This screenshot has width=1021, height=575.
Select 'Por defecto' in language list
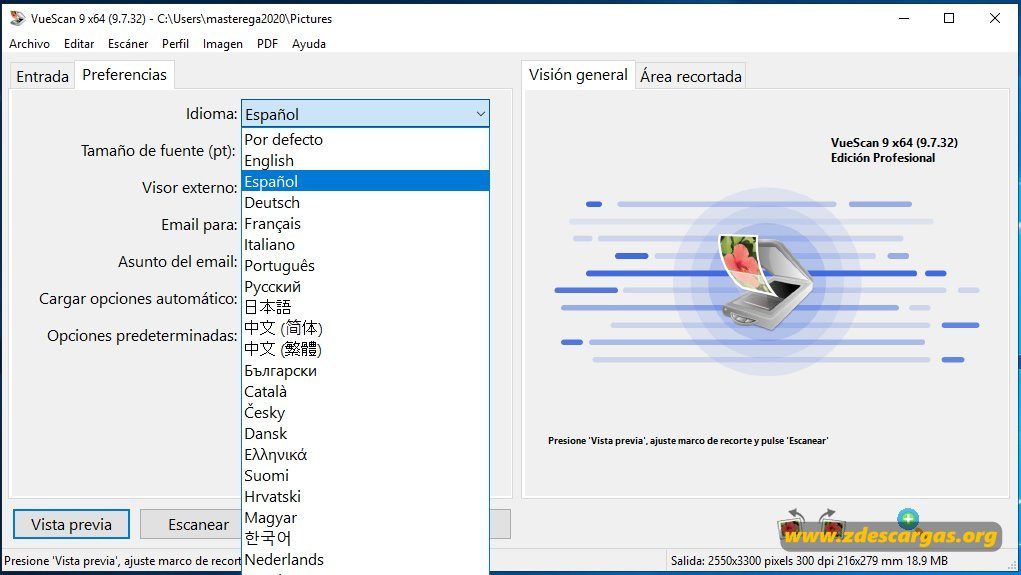(x=365, y=139)
